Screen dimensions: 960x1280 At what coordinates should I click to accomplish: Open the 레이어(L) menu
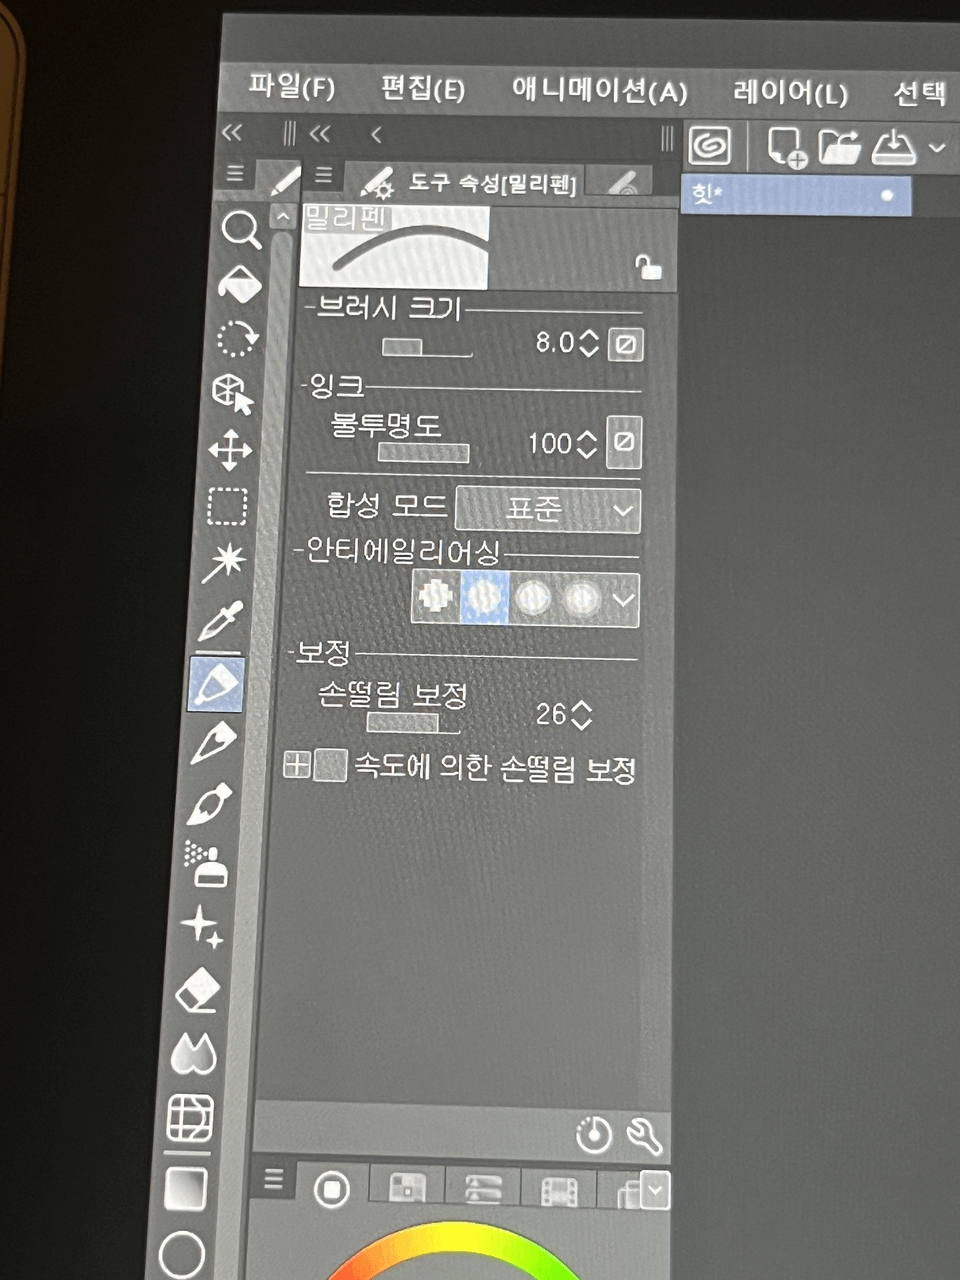pyautogui.click(x=790, y=93)
